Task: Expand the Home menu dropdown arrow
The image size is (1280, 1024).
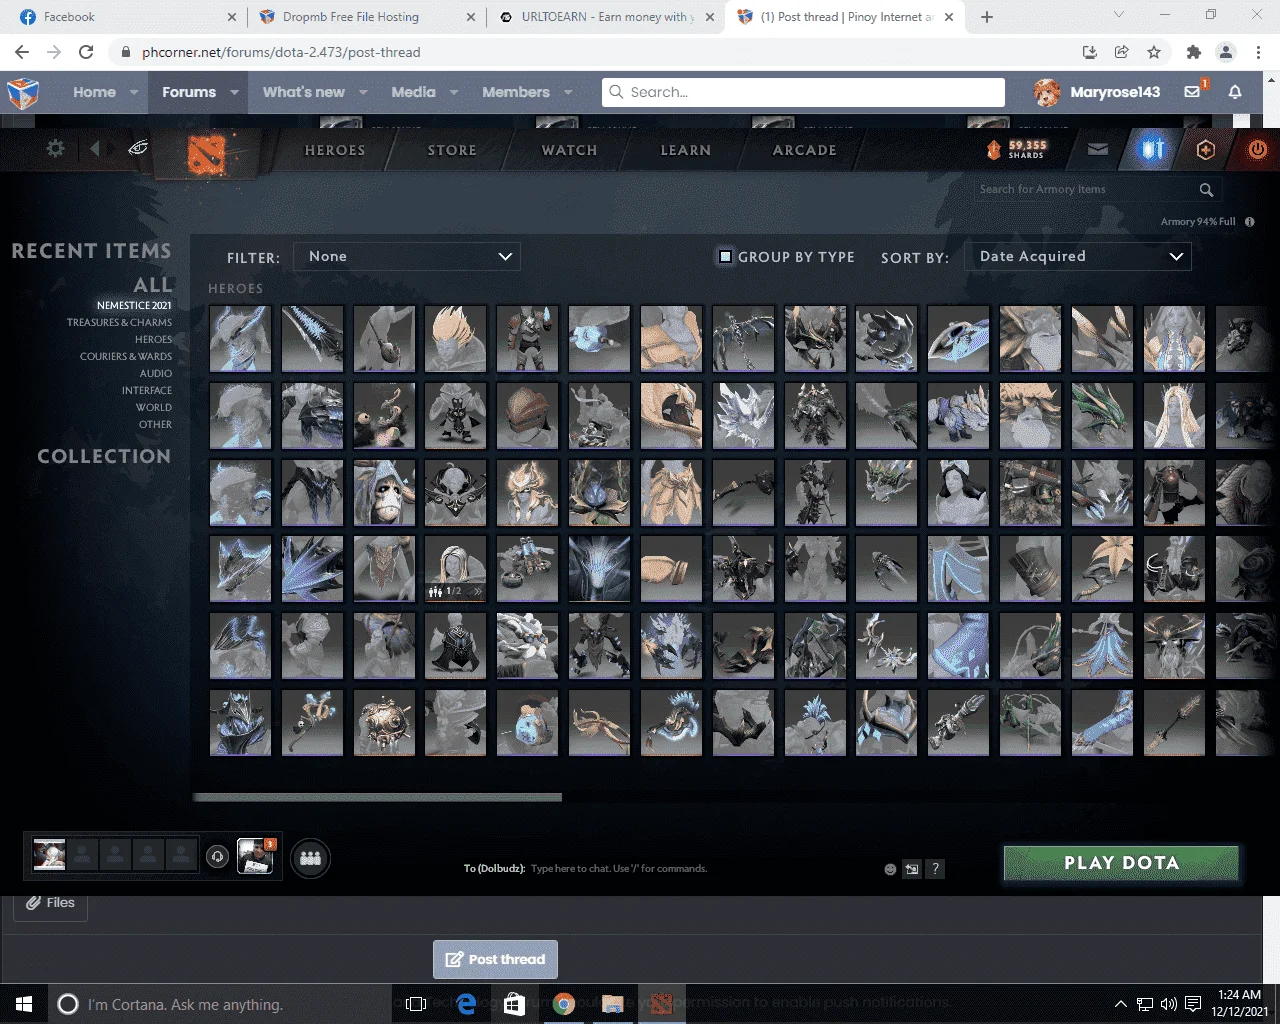Action: click(134, 92)
